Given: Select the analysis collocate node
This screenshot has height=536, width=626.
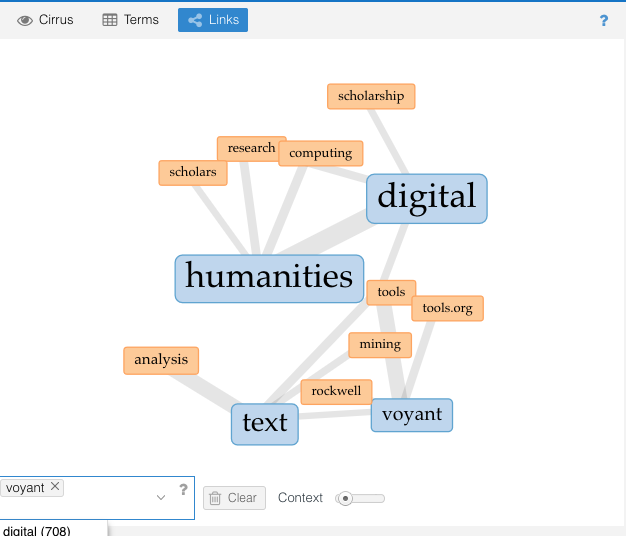Looking at the screenshot, I should [161, 360].
